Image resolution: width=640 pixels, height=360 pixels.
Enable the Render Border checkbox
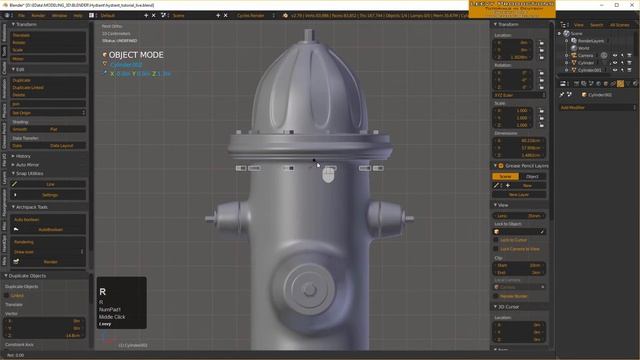(496, 296)
